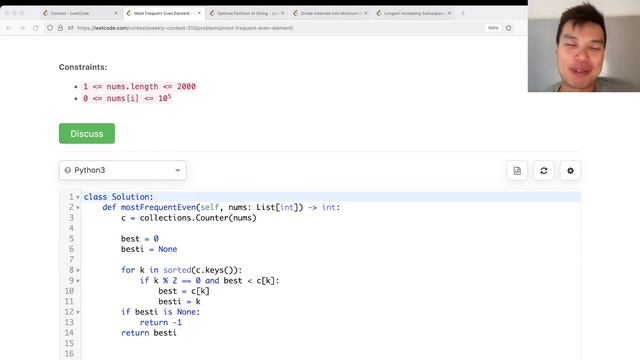The image size is (640, 360).
Task: Click the 'best = c[k]' code line
Action: point(184,291)
